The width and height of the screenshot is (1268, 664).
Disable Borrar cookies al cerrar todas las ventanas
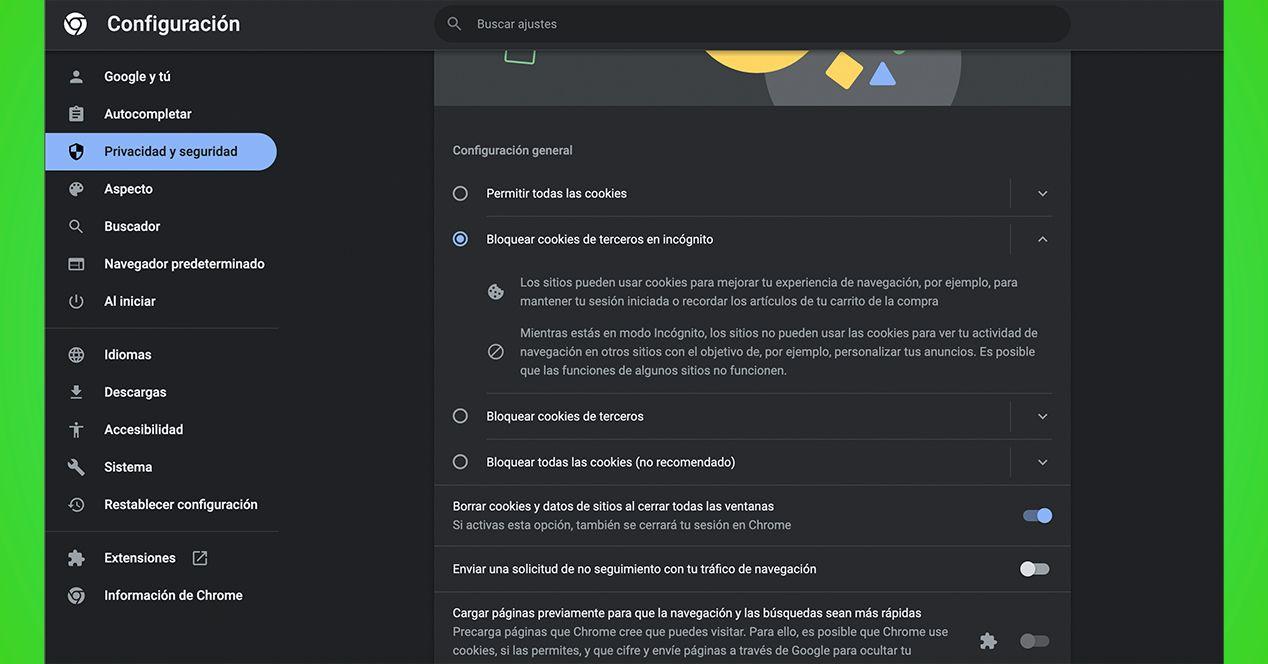pyautogui.click(x=1035, y=514)
